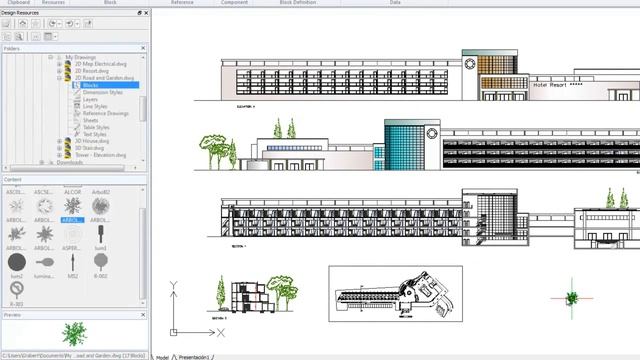Click the tree view toggle icon in second toolbar row

[7, 36]
